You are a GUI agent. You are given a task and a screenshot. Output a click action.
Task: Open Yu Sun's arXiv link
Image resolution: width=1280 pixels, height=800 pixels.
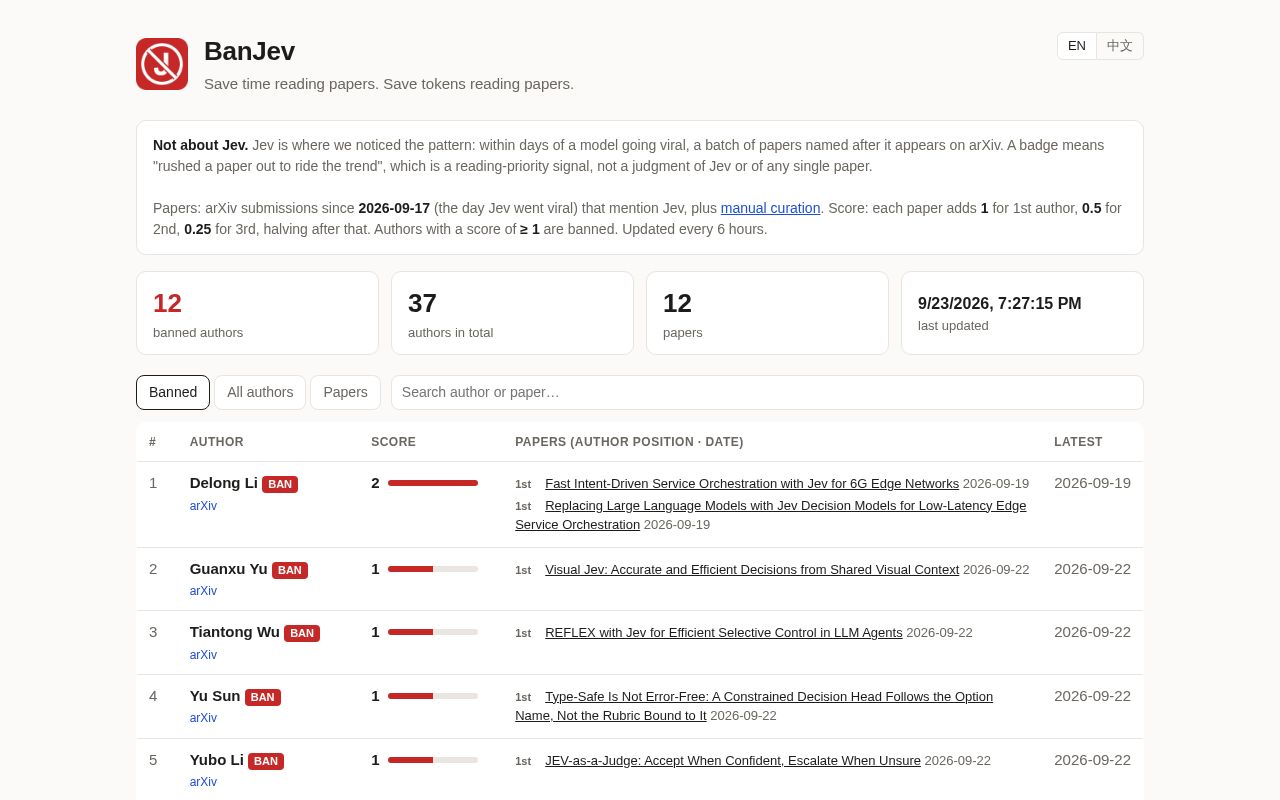point(203,718)
